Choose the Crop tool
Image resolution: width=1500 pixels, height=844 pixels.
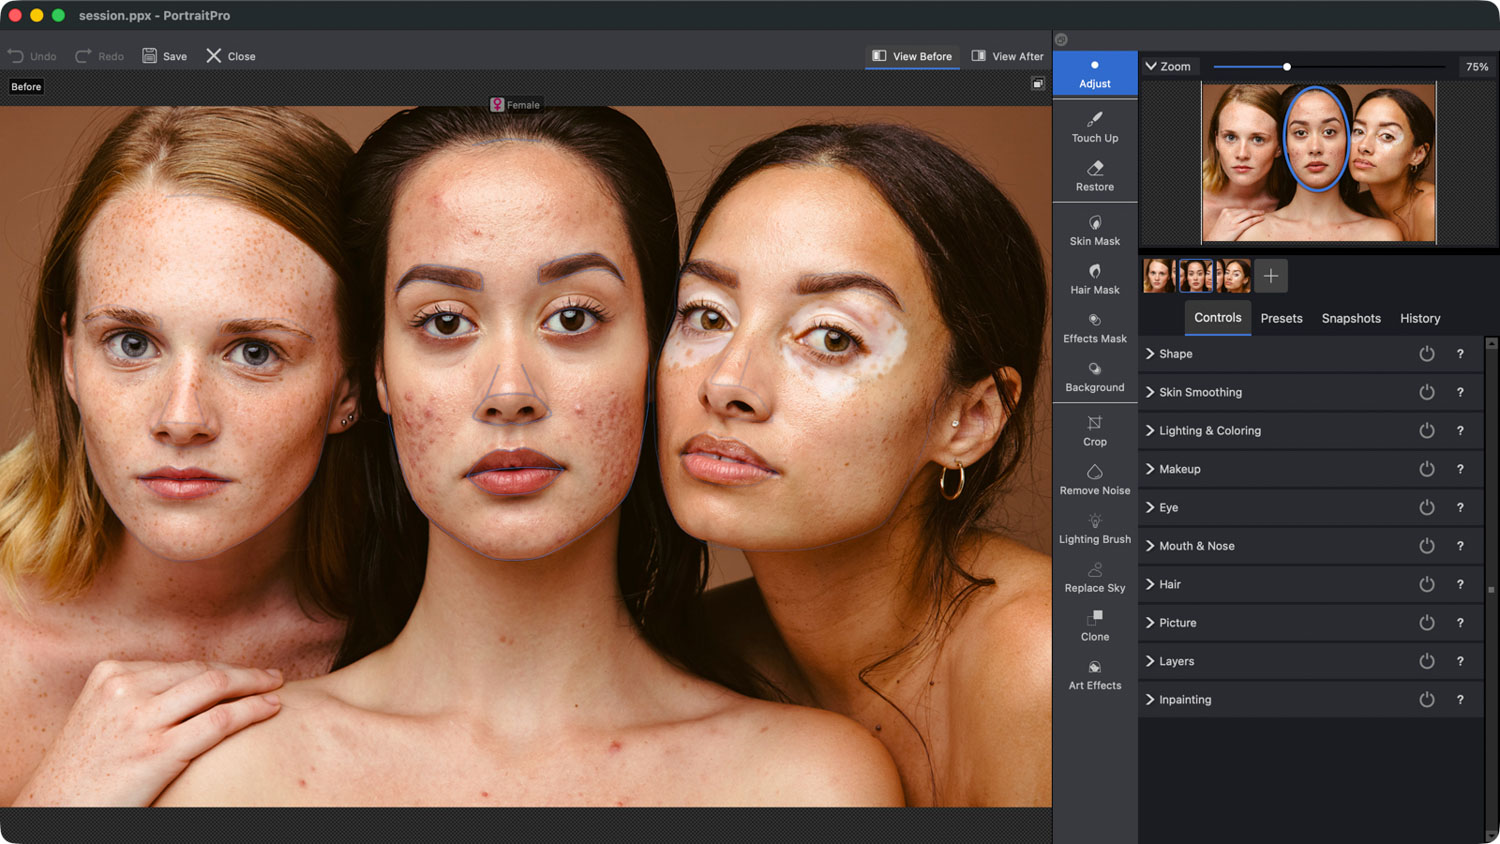click(1095, 431)
